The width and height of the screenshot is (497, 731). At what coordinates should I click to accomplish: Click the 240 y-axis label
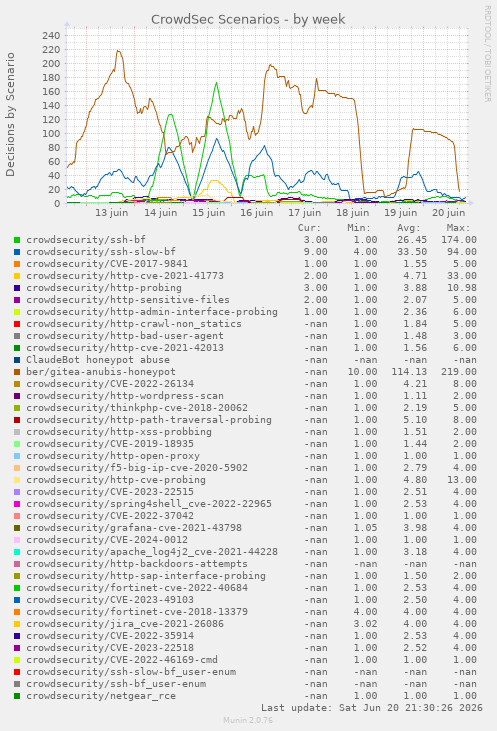click(x=51, y=35)
